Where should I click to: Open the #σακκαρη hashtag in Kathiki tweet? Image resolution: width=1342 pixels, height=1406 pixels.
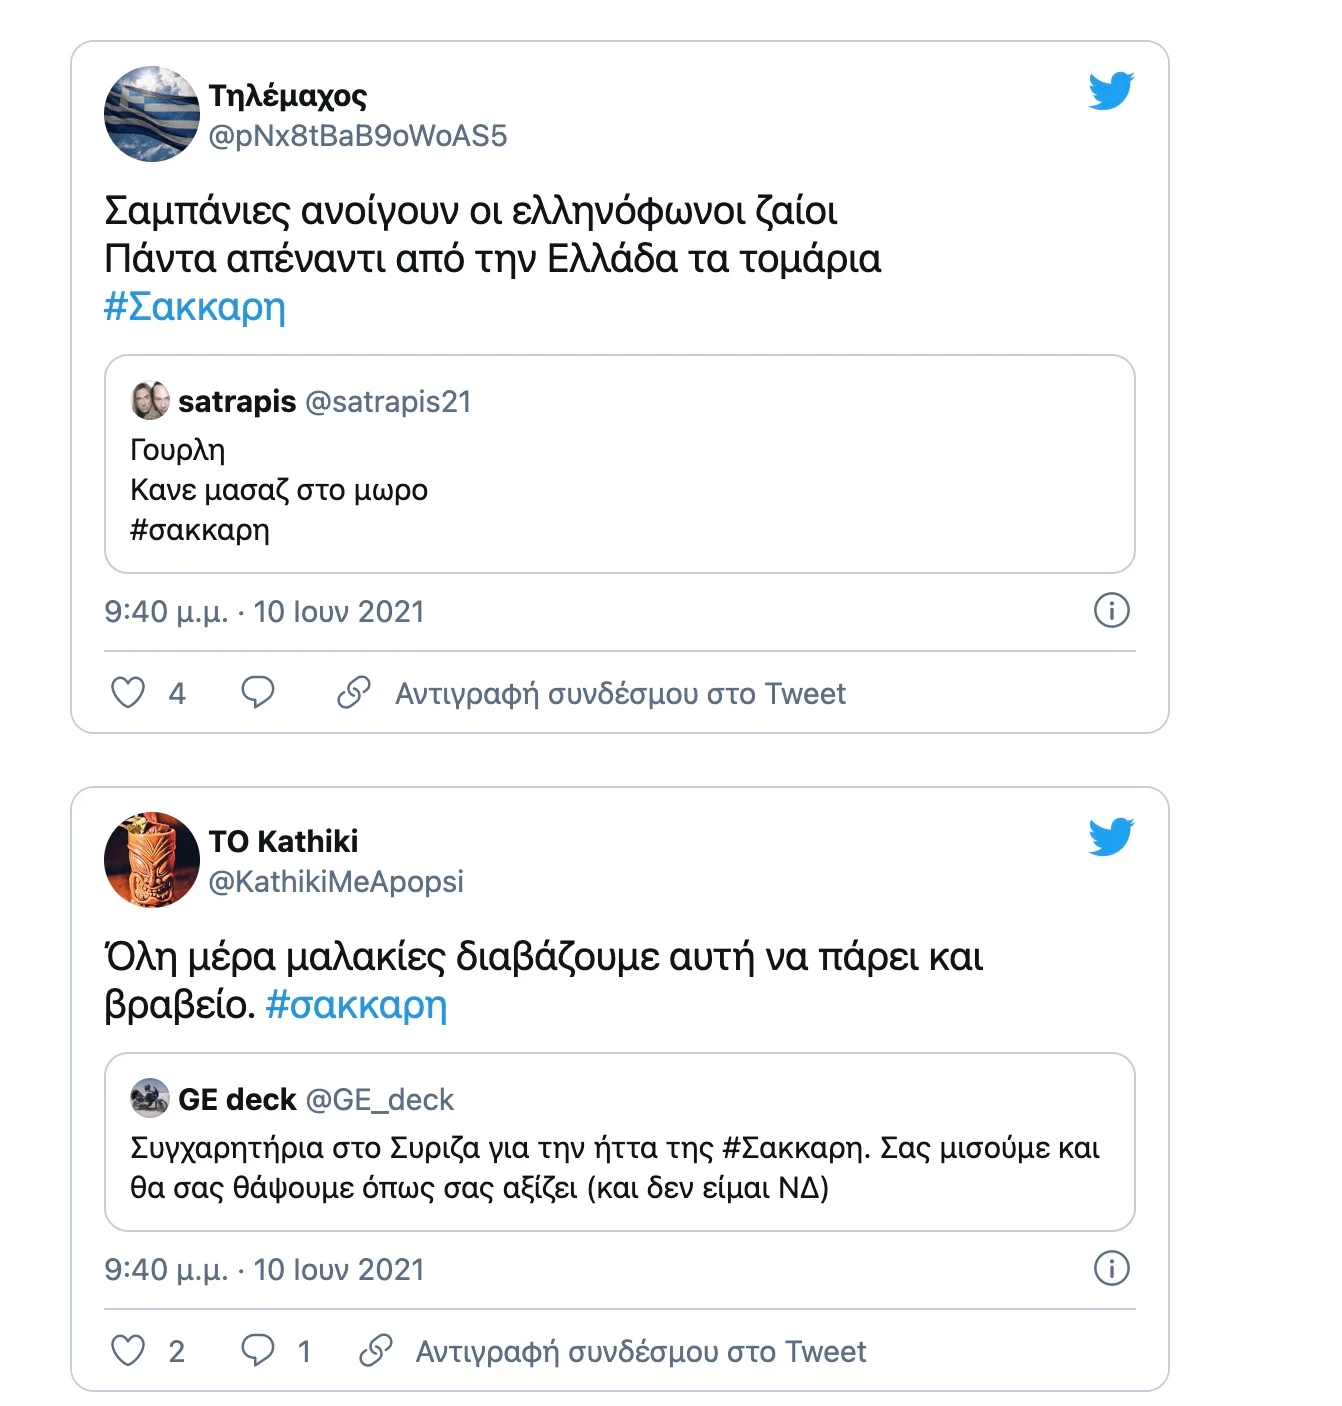[x=356, y=1005]
